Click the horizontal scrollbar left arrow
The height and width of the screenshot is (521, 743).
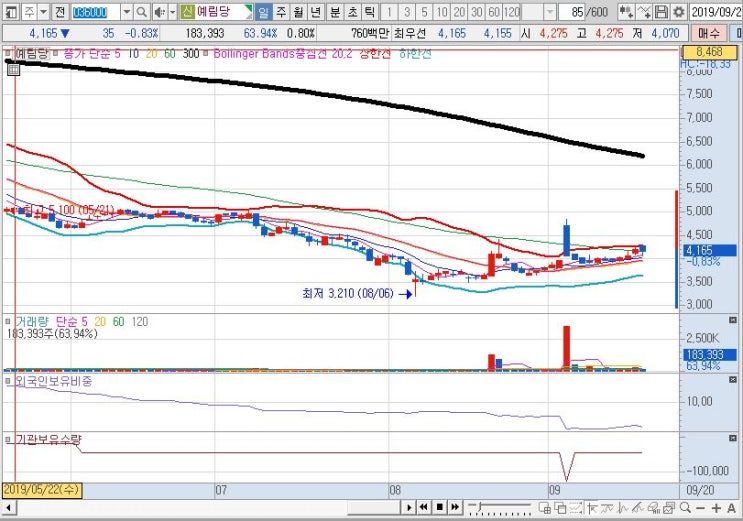(8, 508)
